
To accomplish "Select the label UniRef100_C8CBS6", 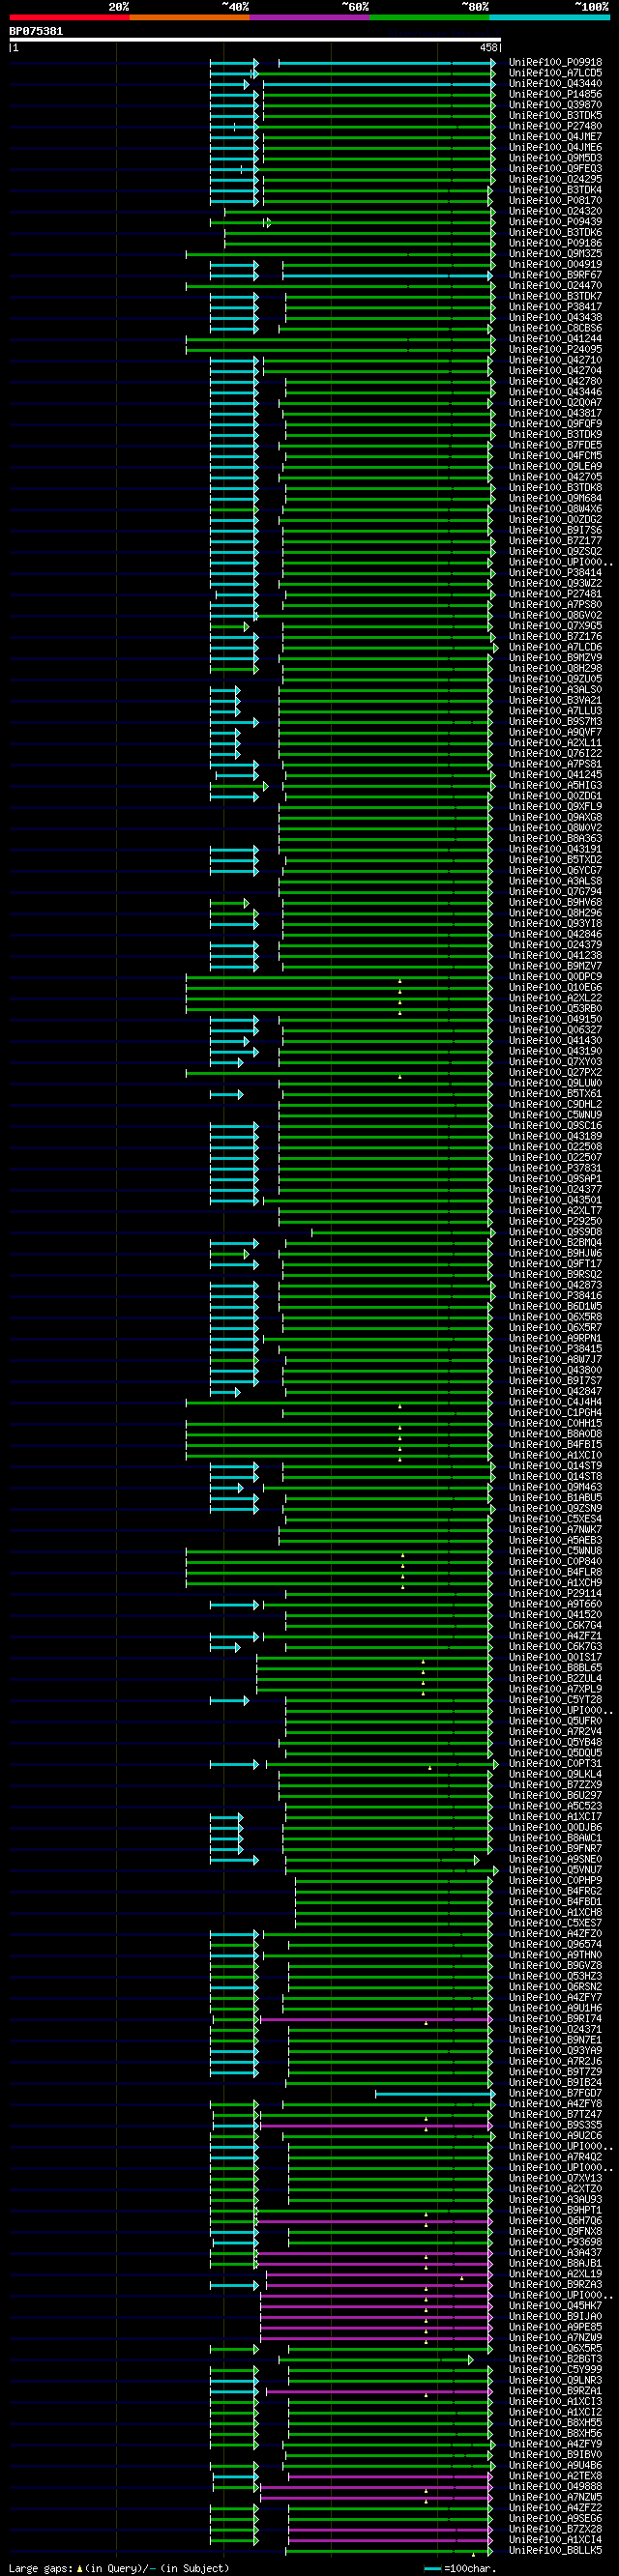I will tap(555, 328).
